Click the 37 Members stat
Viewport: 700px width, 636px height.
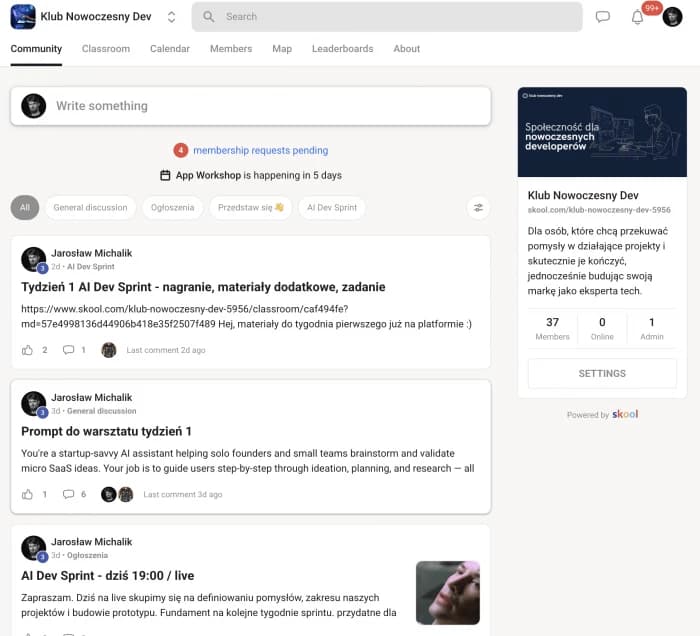point(552,328)
